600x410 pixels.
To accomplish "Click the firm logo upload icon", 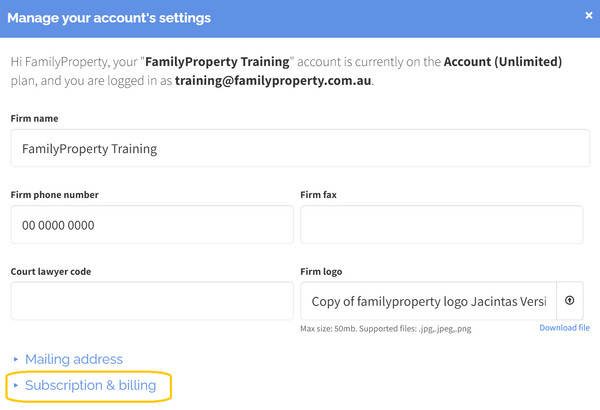I will coord(570,300).
